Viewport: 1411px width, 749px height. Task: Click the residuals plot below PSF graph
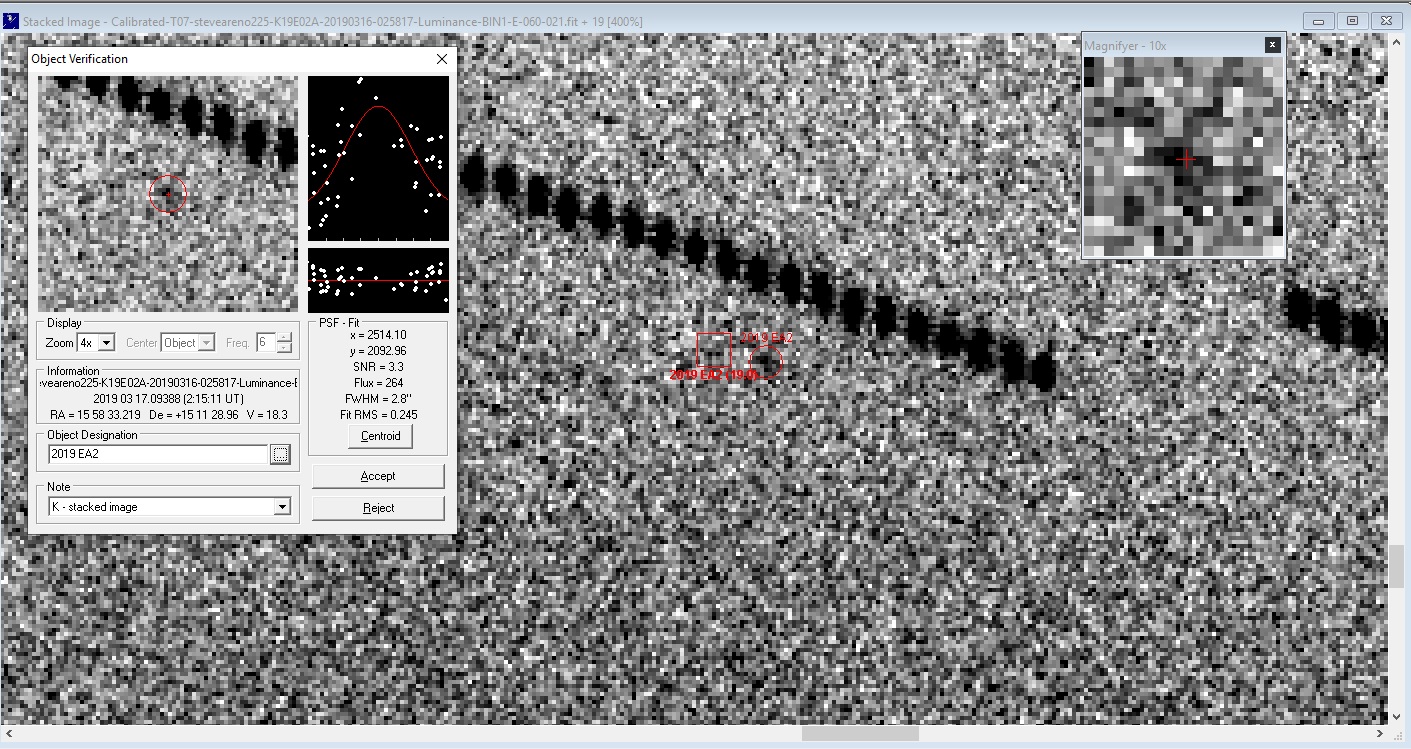pyautogui.click(x=378, y=280)
